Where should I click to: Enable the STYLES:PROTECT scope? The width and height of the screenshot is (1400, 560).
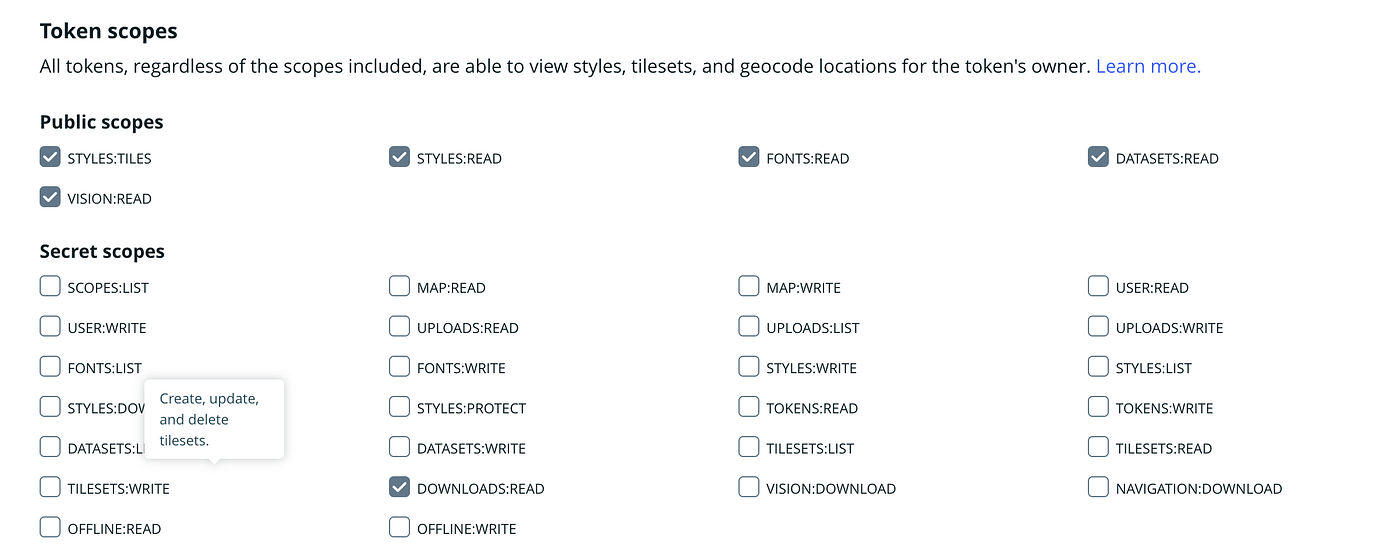point(399,407)
